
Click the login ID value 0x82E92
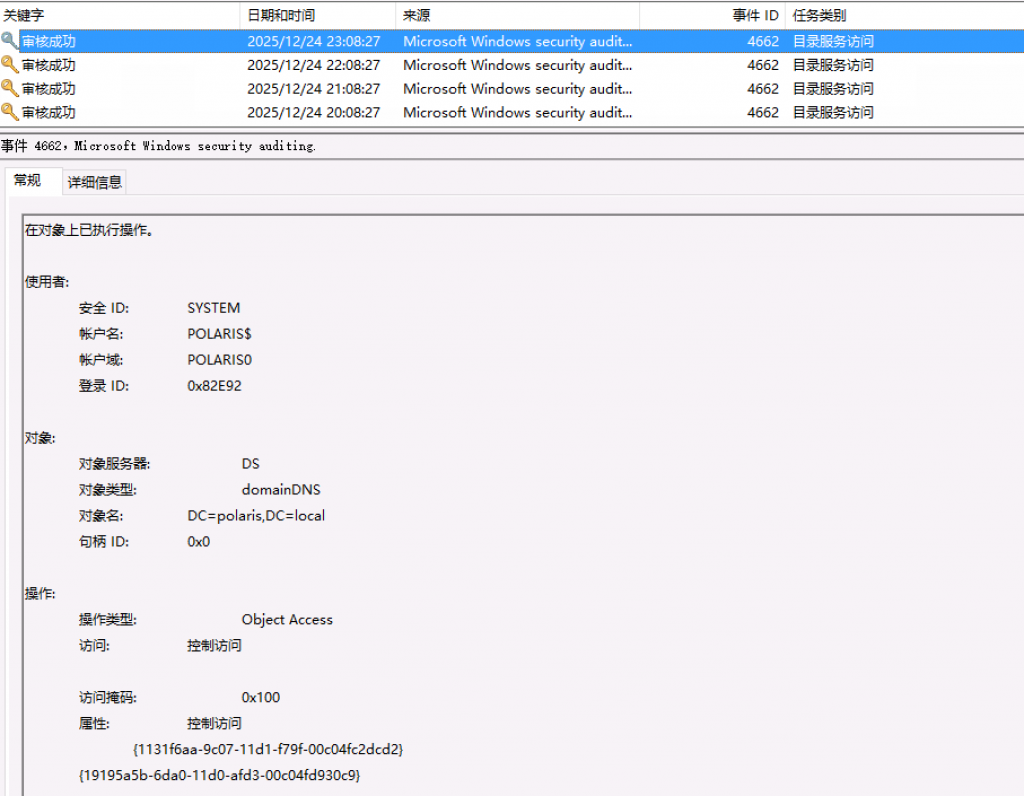(214, 386)
